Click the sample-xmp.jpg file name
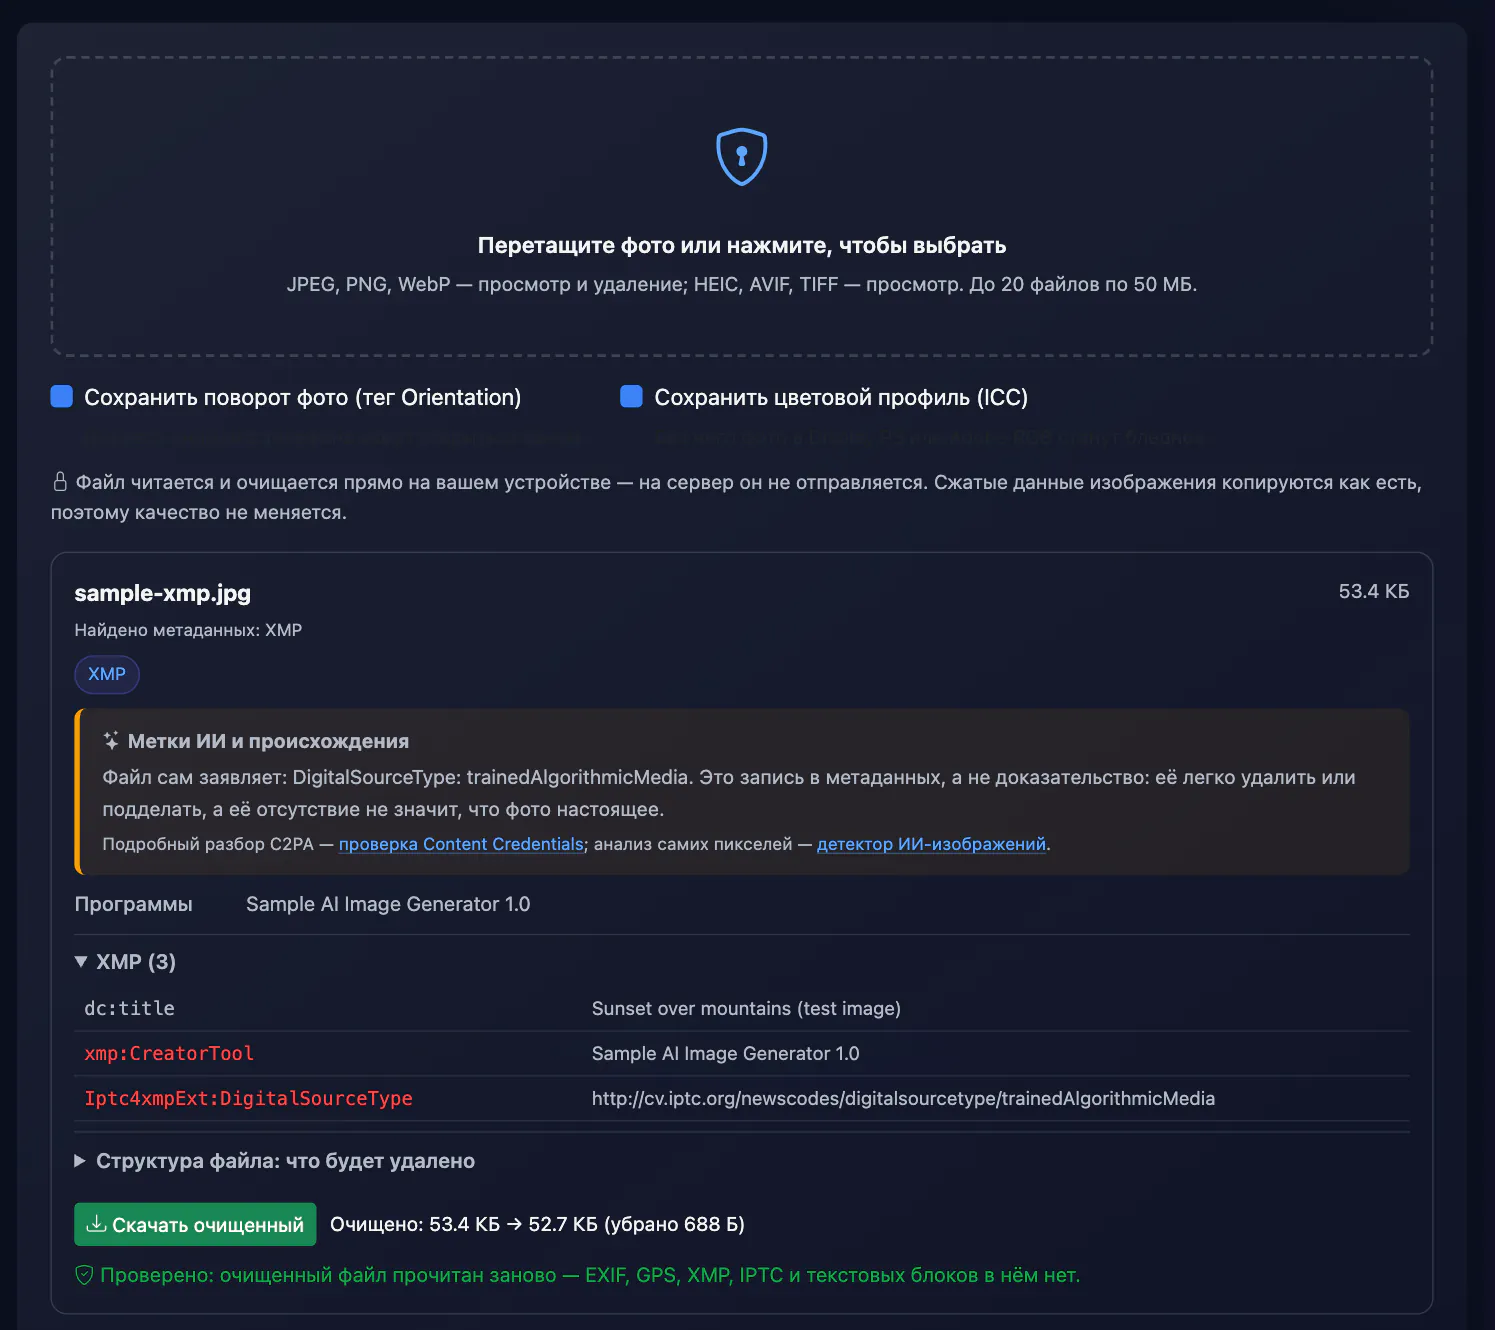This screenshot has width=1495, height=1330. 162,593
